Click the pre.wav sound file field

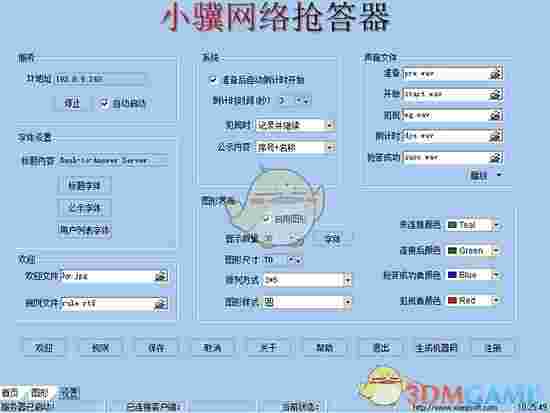[446, 74]
